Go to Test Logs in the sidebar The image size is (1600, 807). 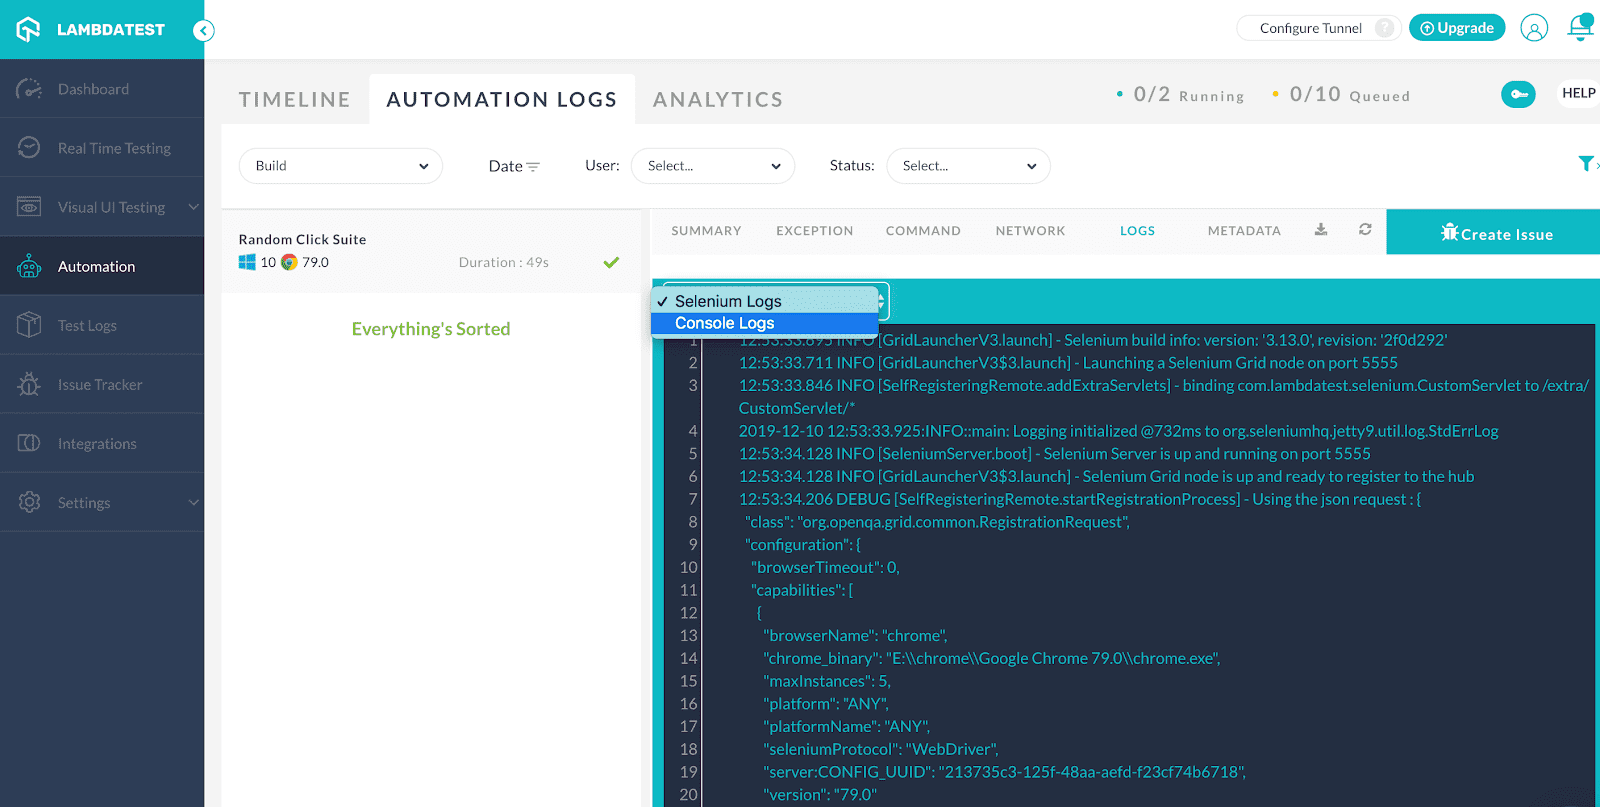(102, 325)
